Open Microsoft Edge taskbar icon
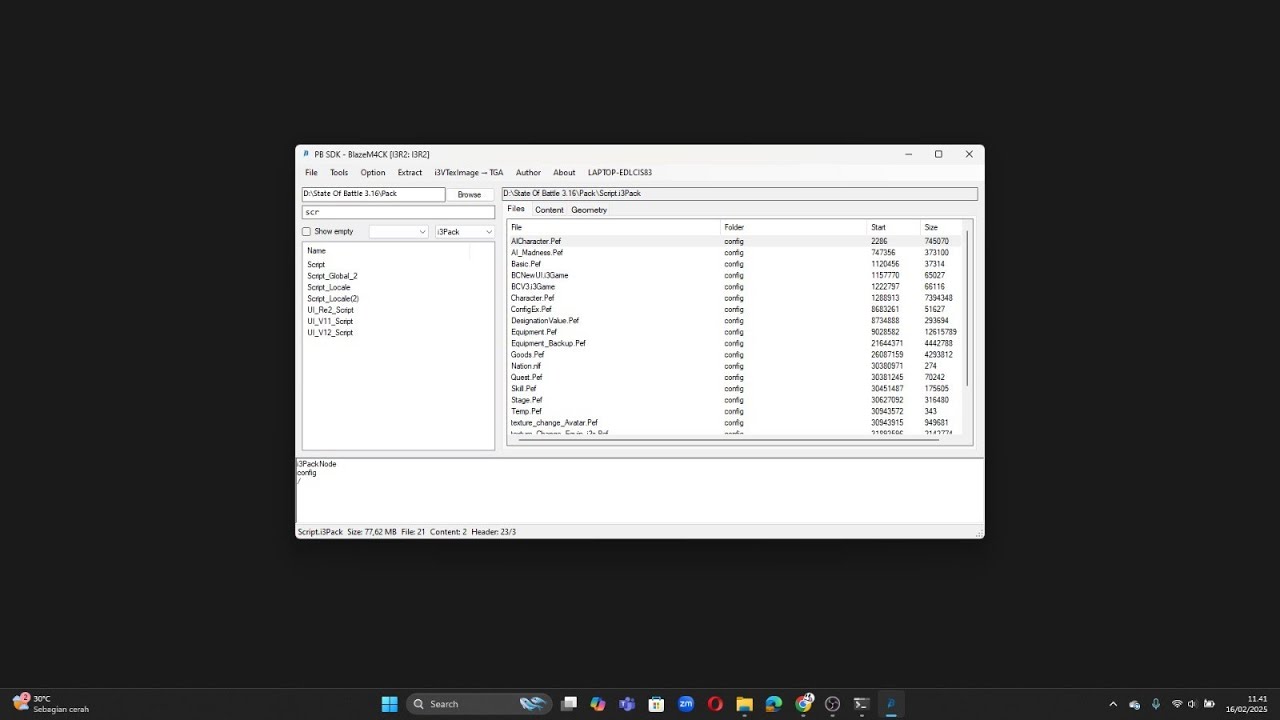Screen dimensions: 1280x720 tap(774, 704)
